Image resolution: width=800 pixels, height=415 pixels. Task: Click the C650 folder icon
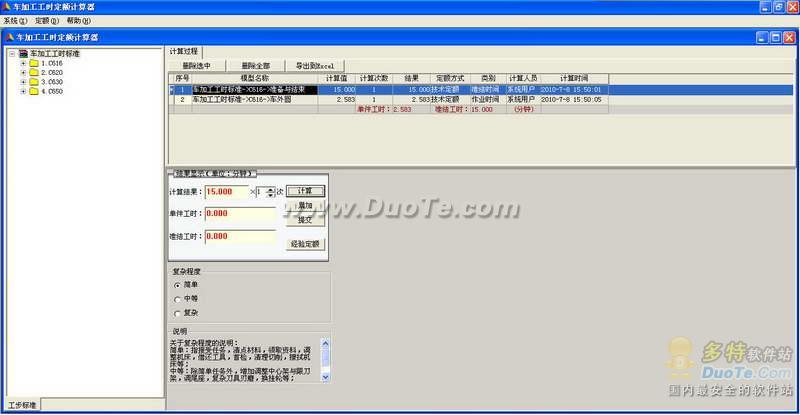pyautogui.click(x=34, y=92)
